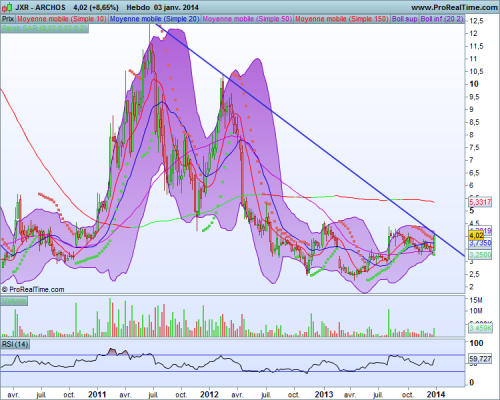Click Moyenne mobile (Simple 150) label
500x400 pixels.
point(342,19)
